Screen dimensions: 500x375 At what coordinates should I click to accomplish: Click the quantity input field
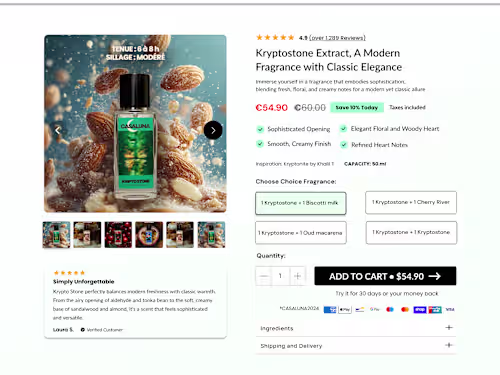[x=280, y=276]
